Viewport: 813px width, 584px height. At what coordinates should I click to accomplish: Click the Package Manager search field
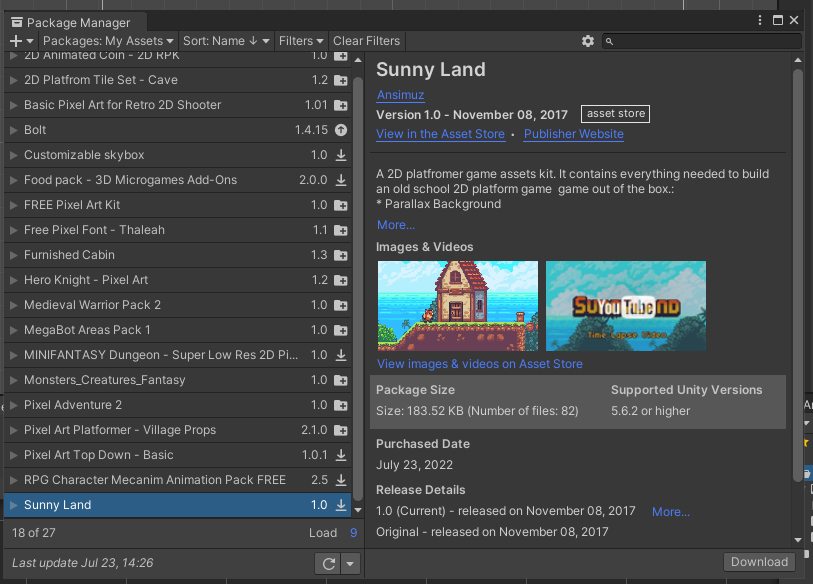(702, 41)
